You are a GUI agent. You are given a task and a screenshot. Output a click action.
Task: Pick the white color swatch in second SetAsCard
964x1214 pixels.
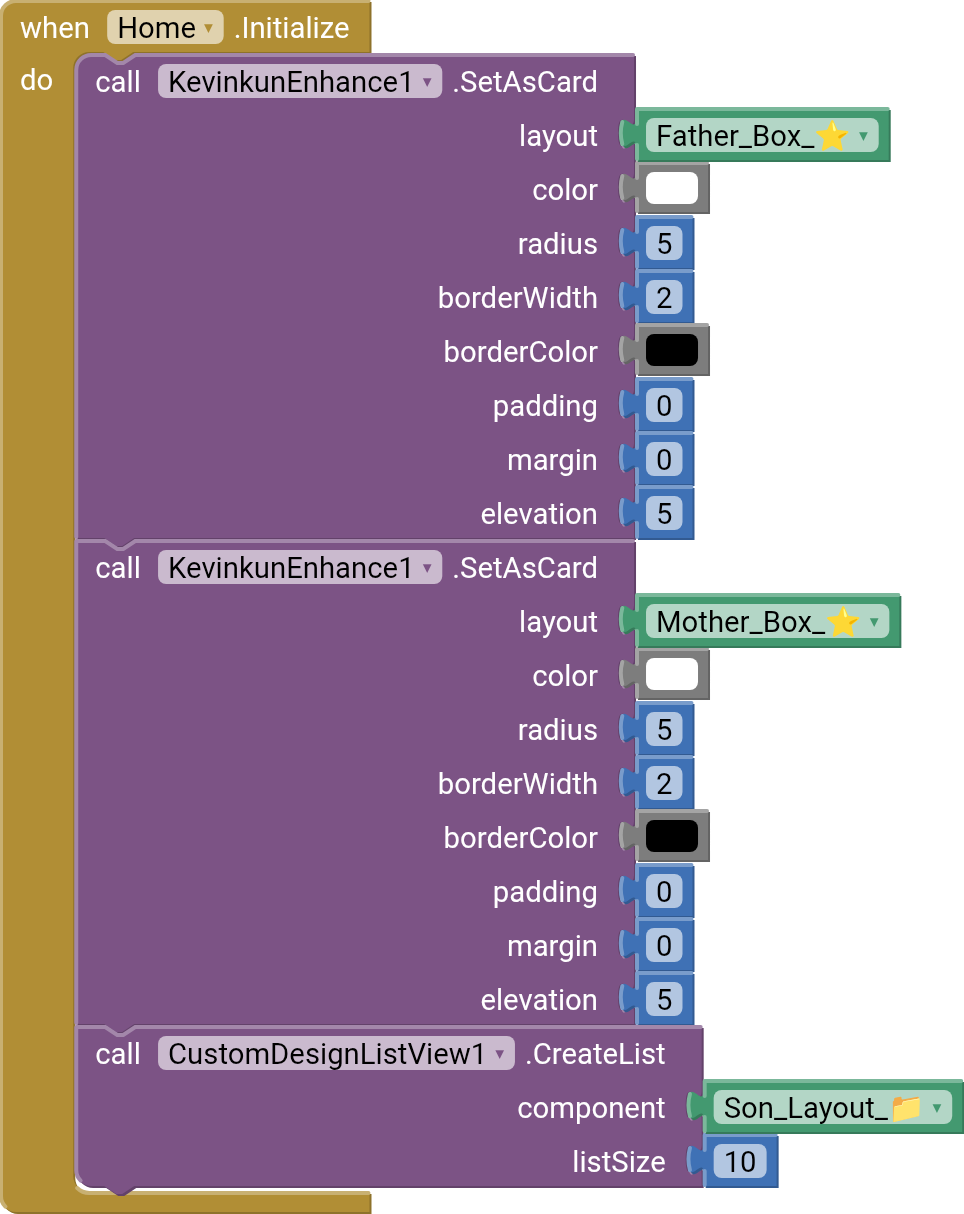pyautogui.click(x=671, y=676)
